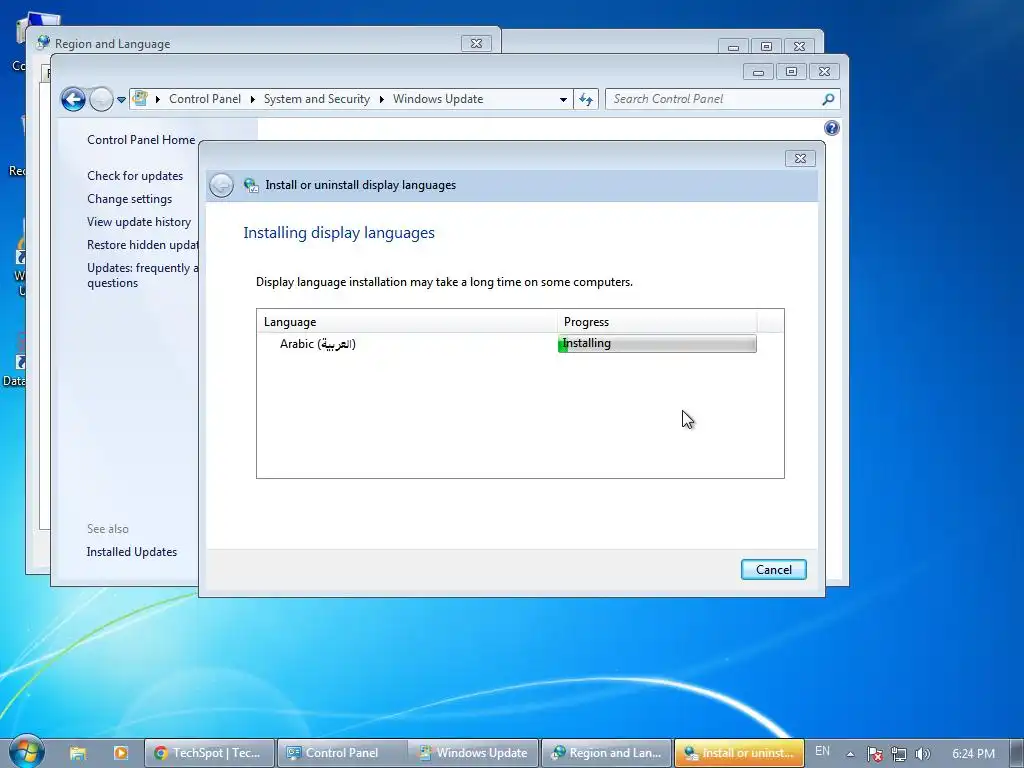This screenshot has width=1024, height=768.
Task: Click Show desktop strip at taskbar end
Action: 1017,753
